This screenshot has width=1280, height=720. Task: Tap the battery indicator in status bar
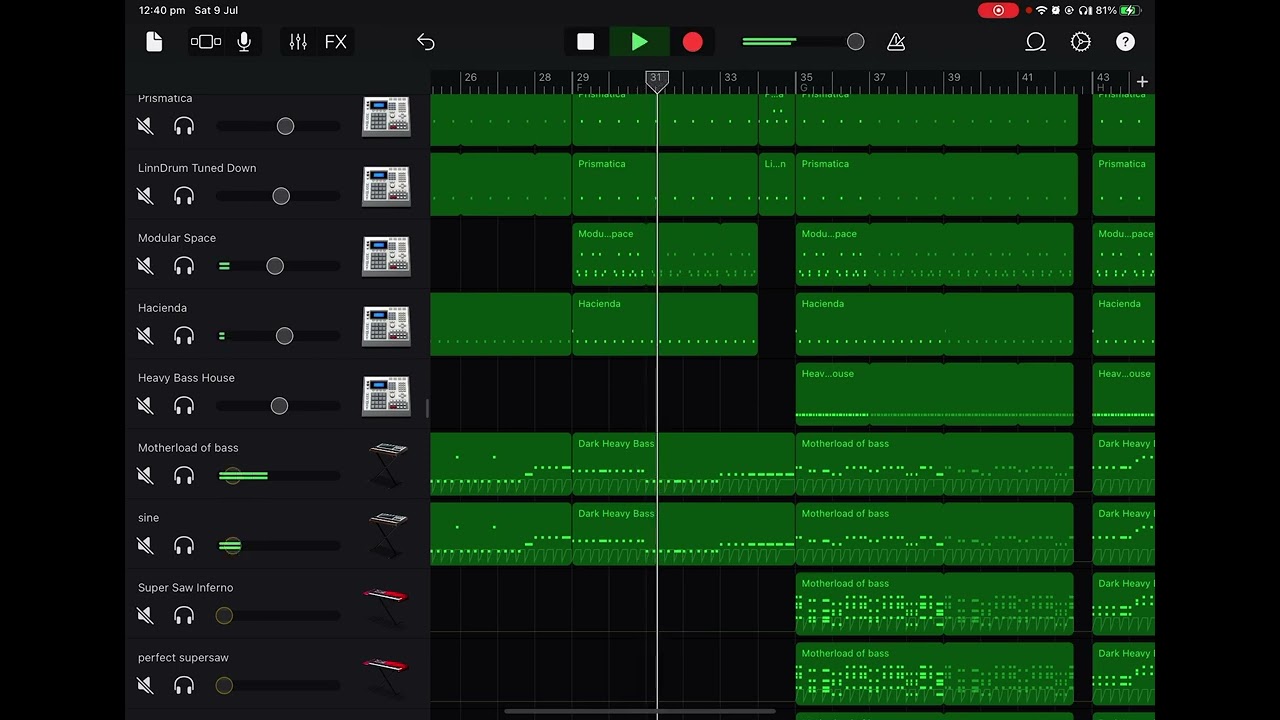click(1130, 10)
